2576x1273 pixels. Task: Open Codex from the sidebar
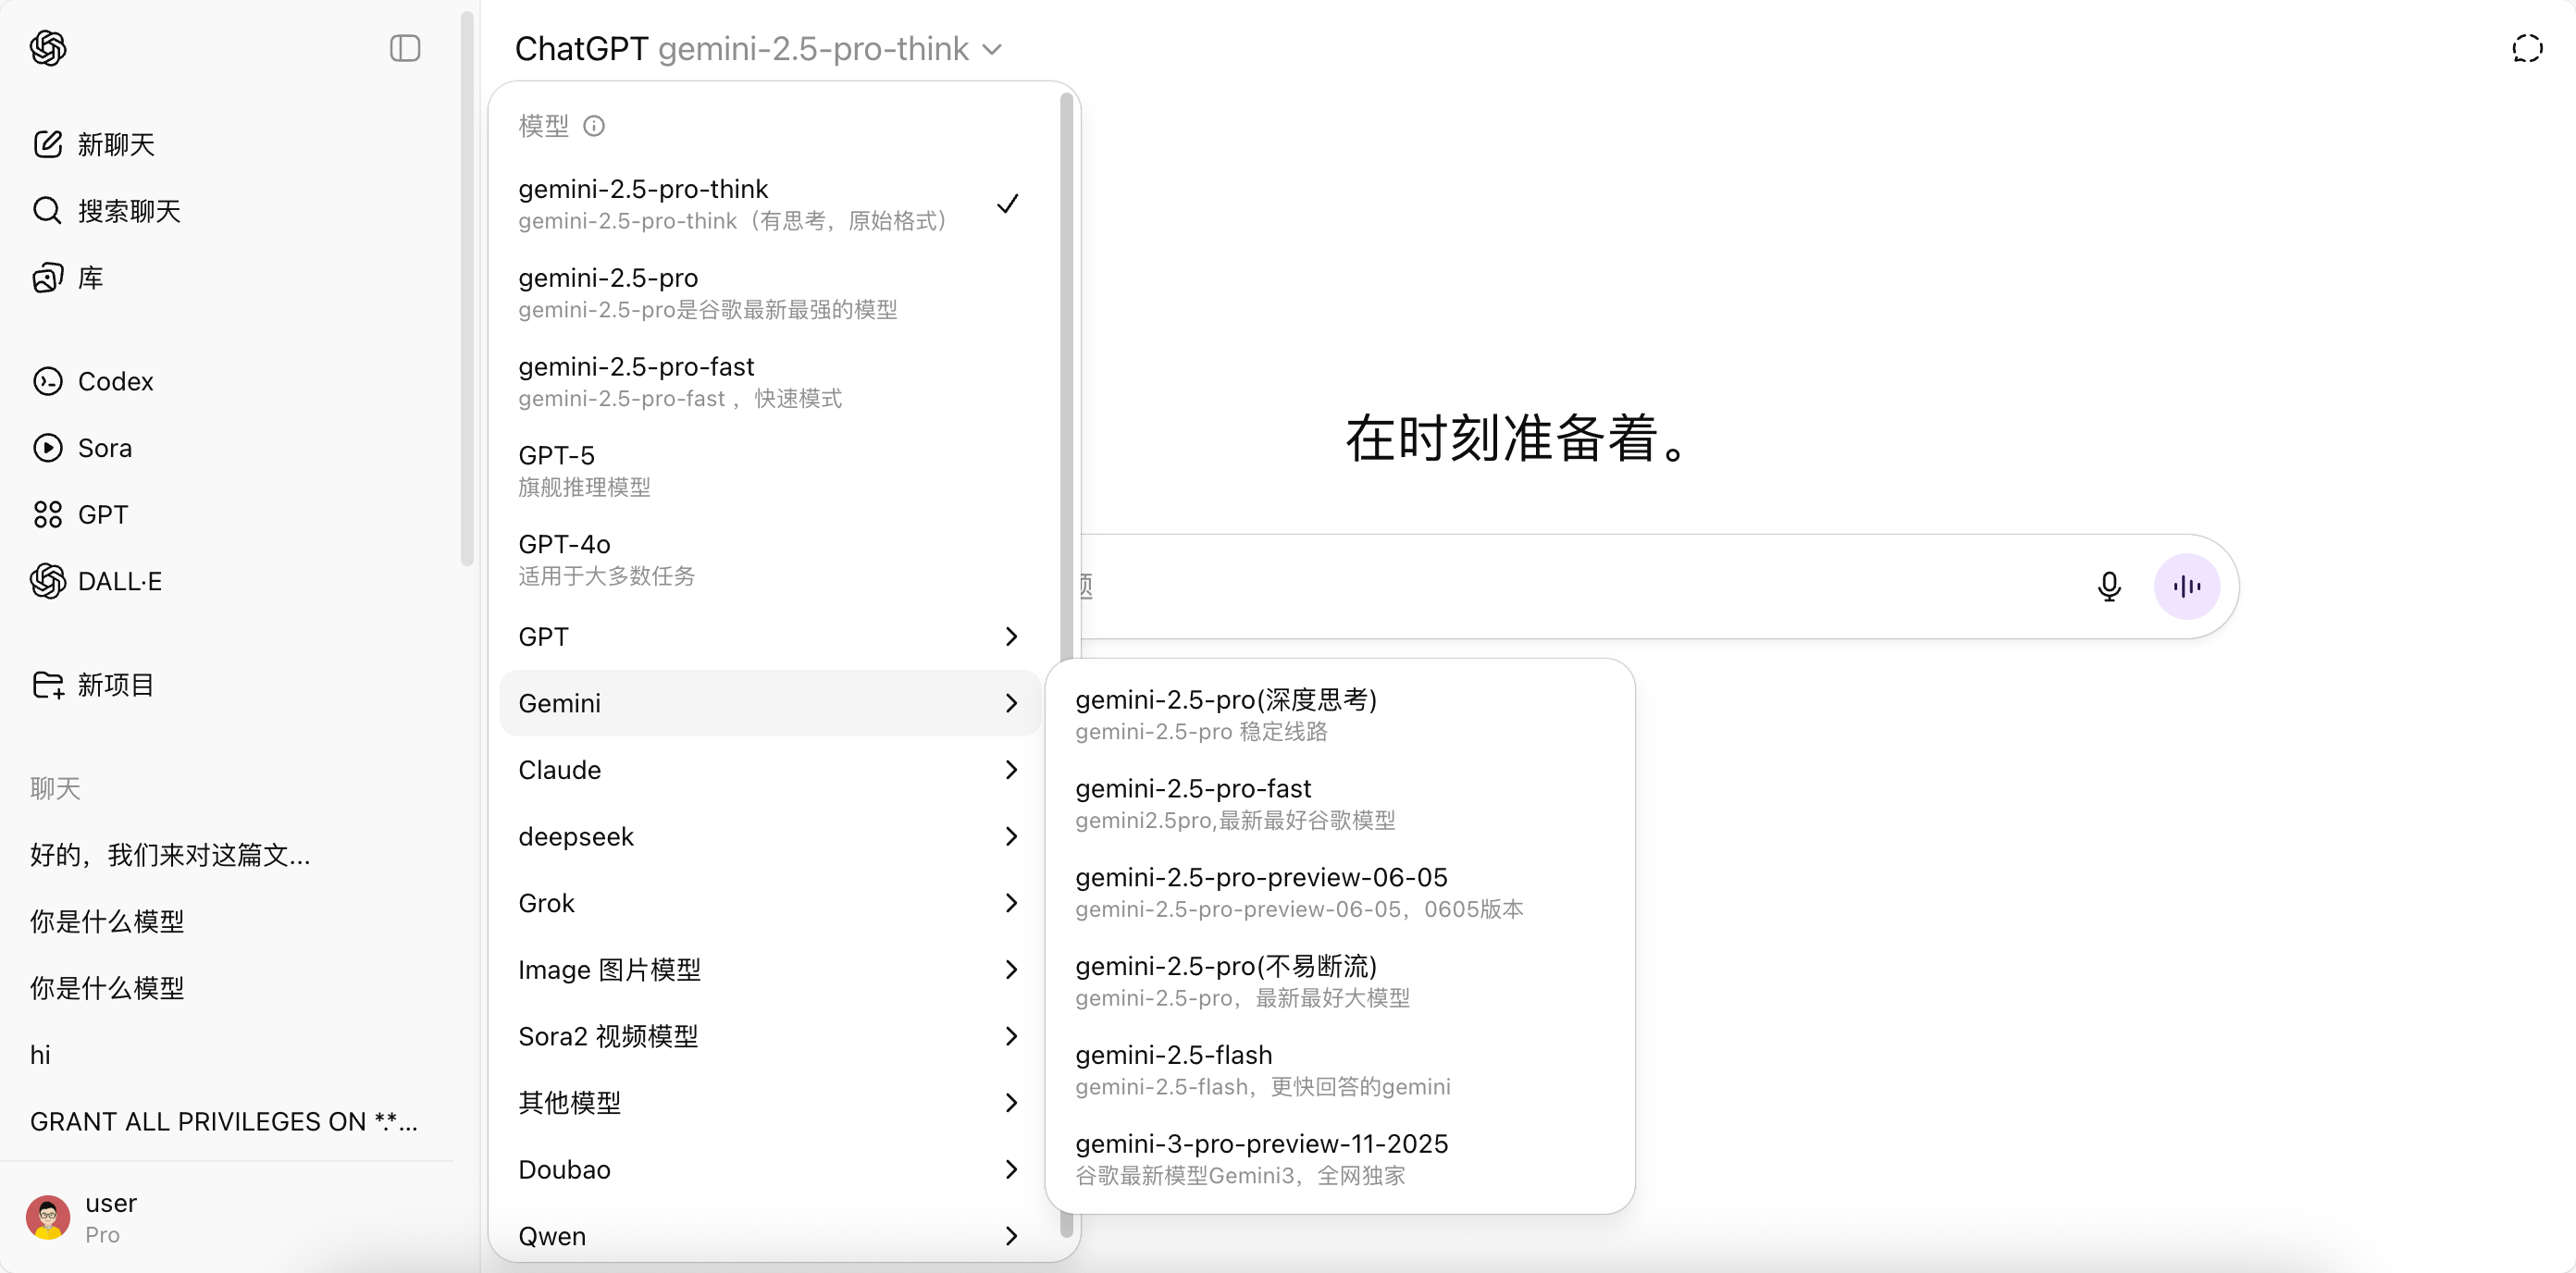(94, 381)
